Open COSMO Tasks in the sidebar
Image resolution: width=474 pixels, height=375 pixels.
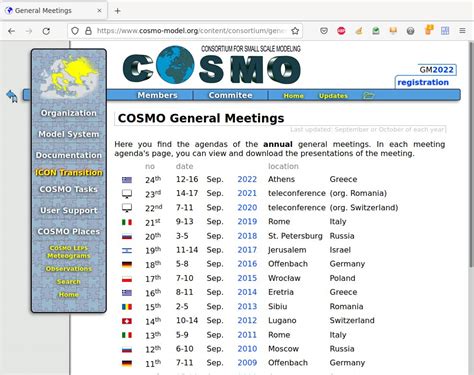(x=69, y=189)
